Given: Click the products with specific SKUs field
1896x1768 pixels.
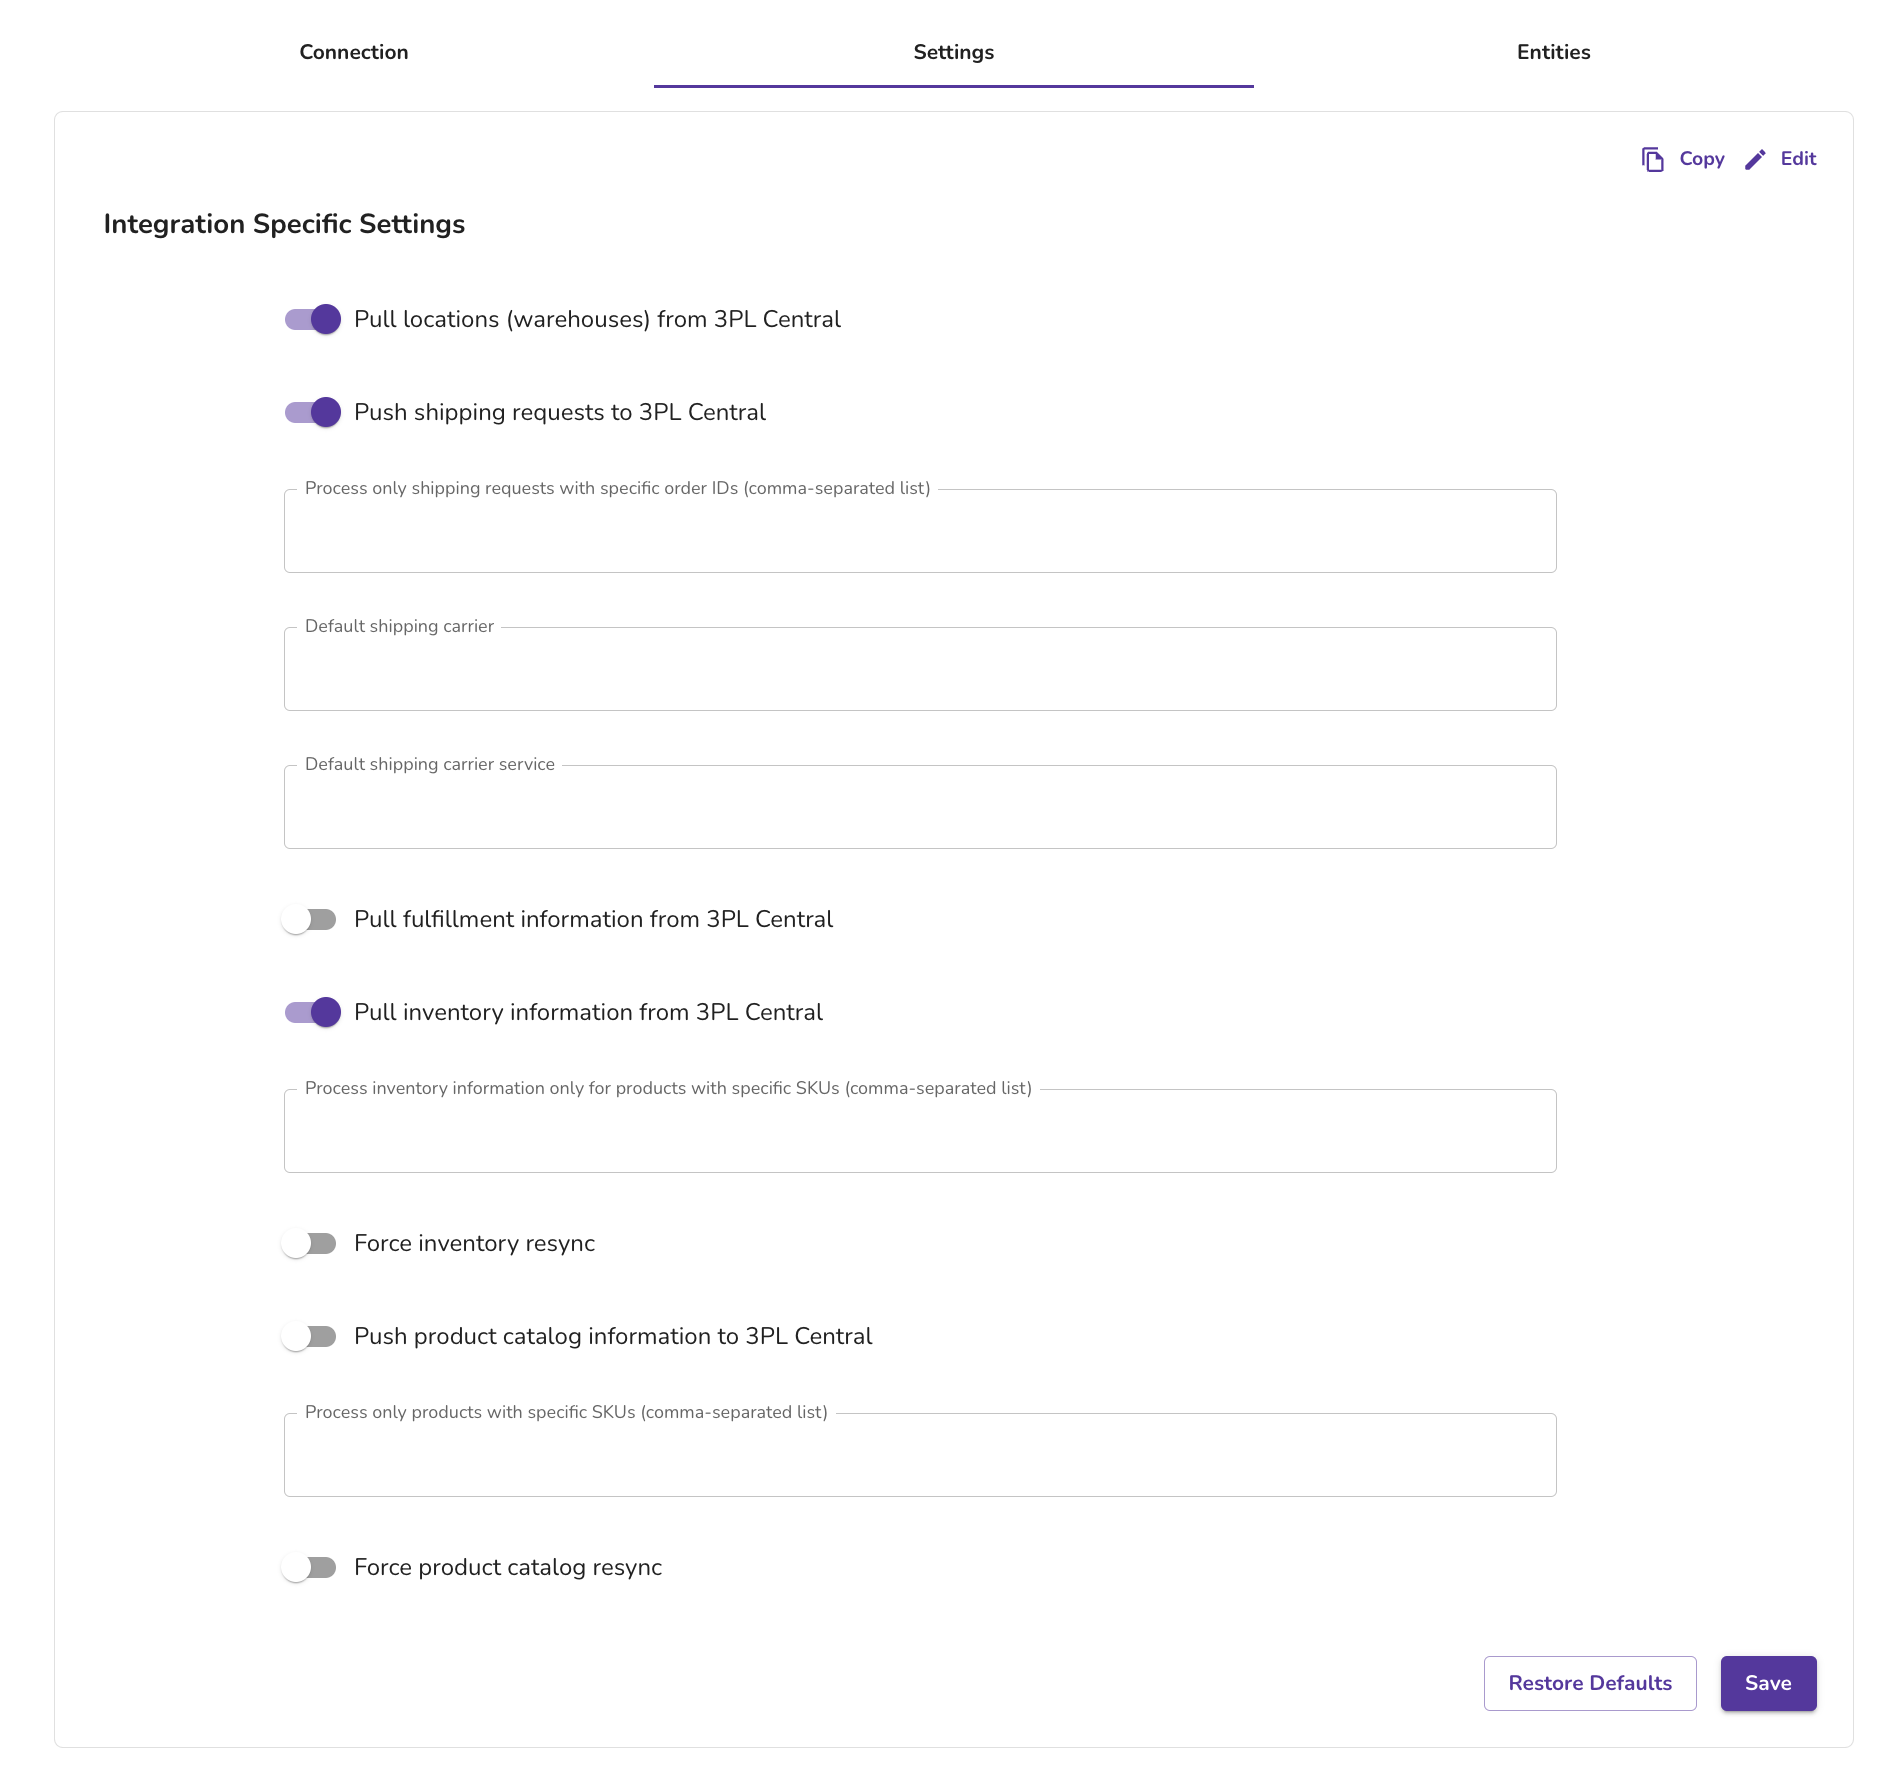Looking at the screenshot, I should 920,1455.
